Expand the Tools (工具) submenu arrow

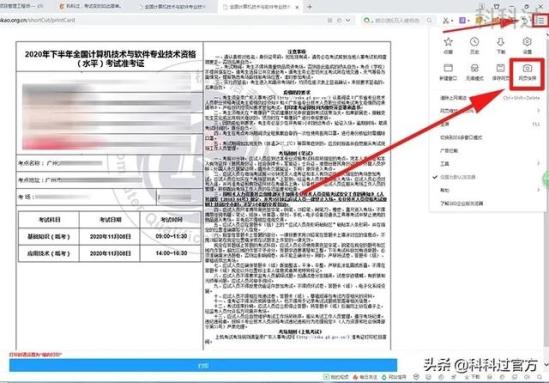click(x=538, y=163)
